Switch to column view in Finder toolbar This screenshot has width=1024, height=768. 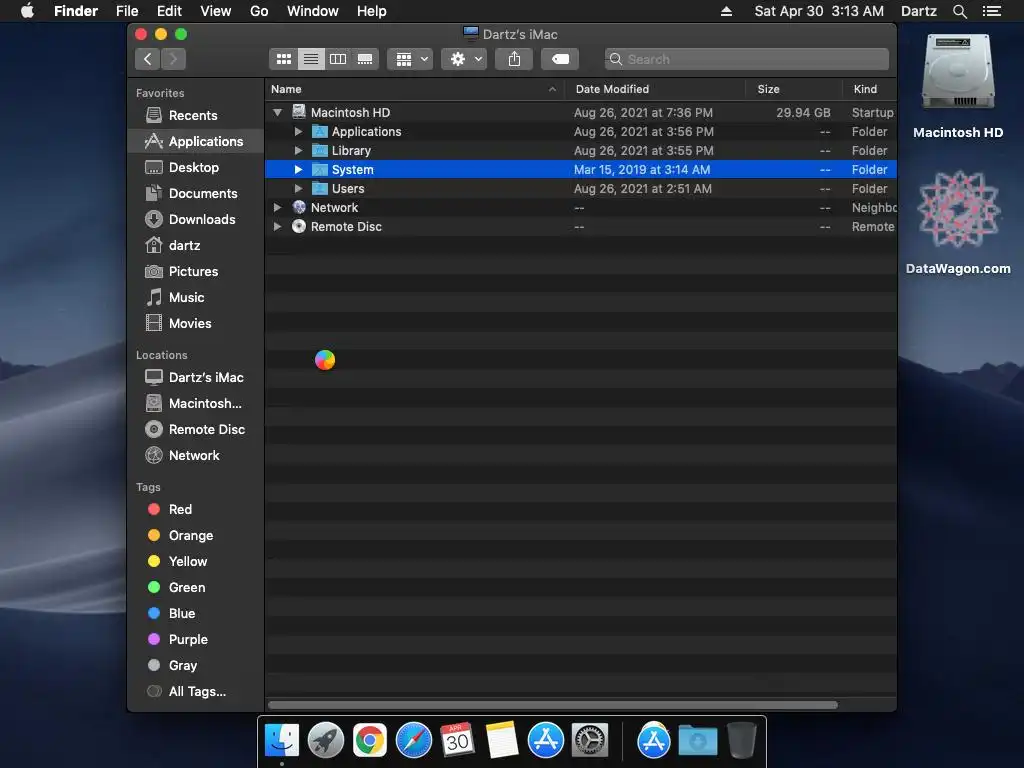[338, 59]
